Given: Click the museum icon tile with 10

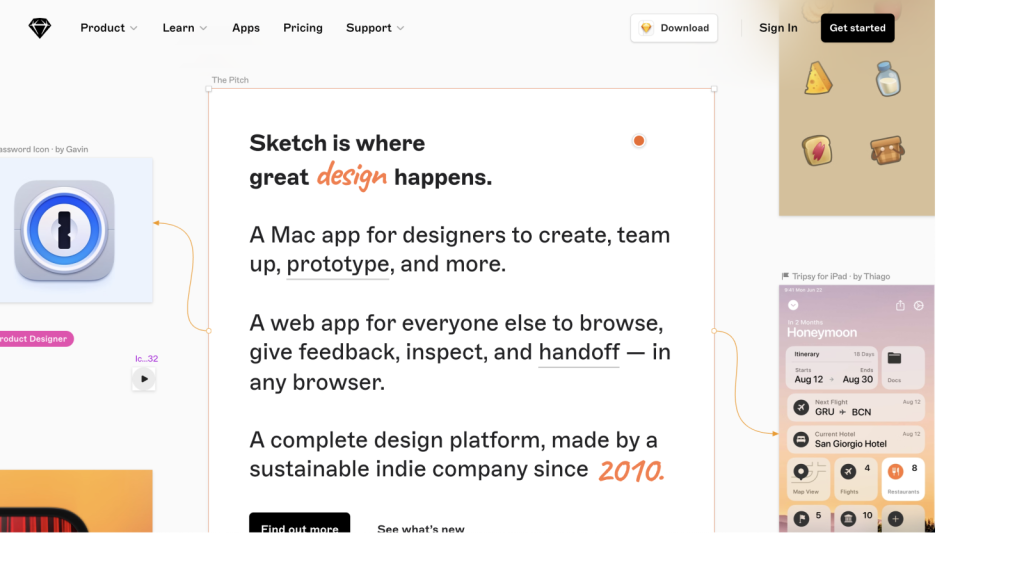Looking at the screenshot, I should [856, 519].
